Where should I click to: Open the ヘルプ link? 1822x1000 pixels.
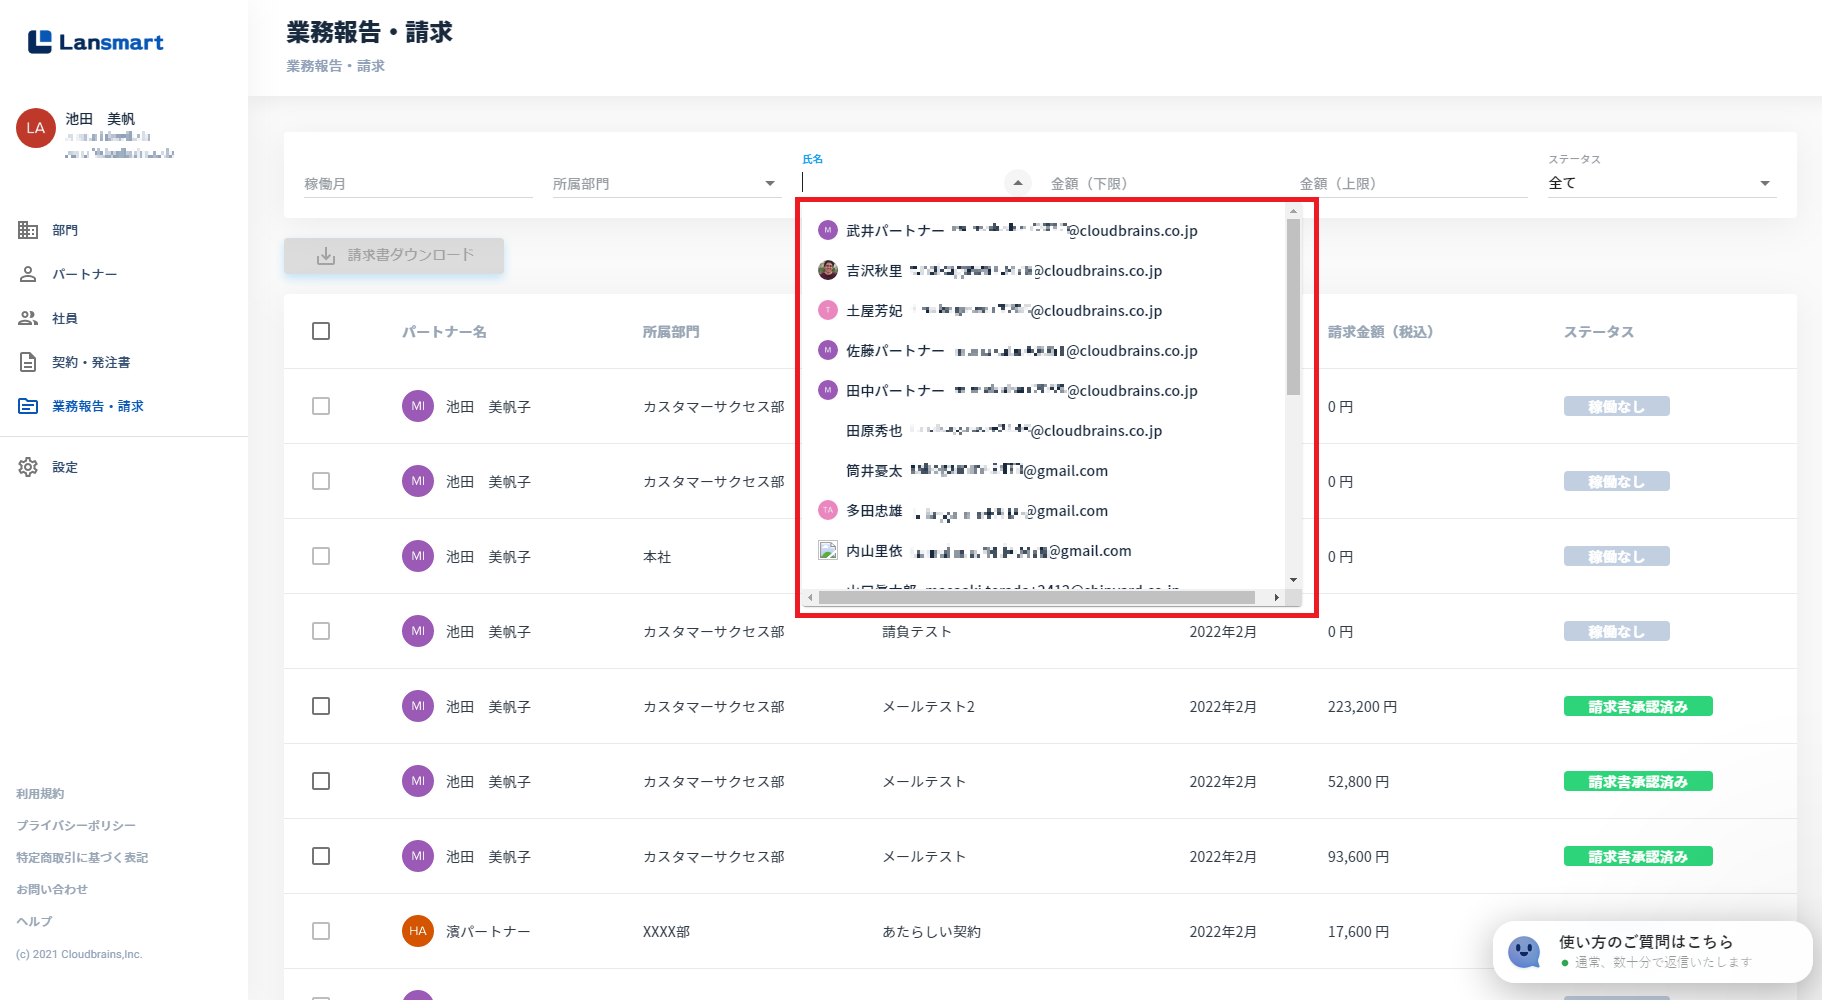pyautogui.click(x=34, y=922)
